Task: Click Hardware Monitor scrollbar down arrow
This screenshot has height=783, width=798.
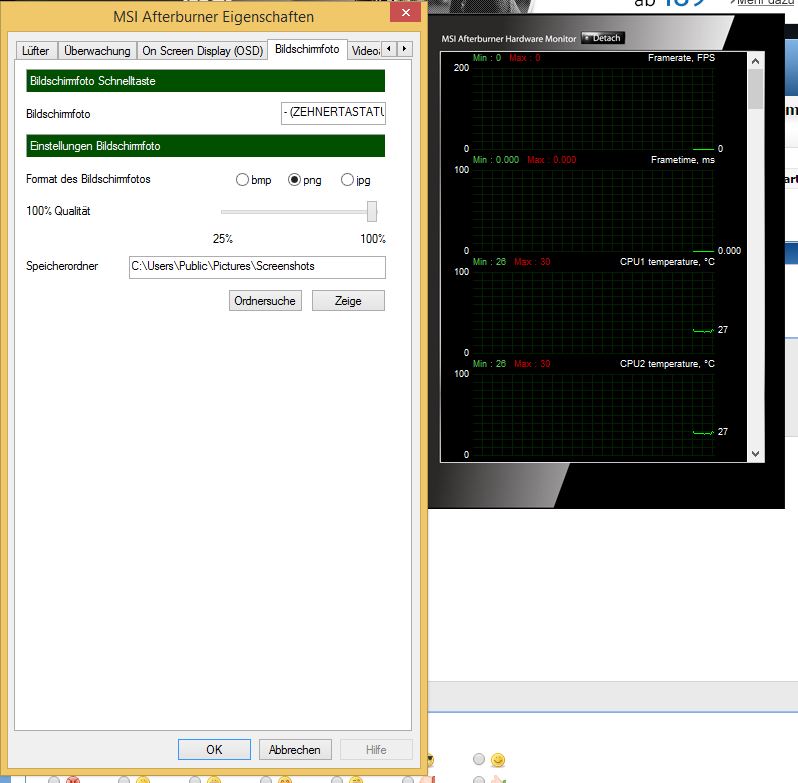Action: (x=755, y=453)
